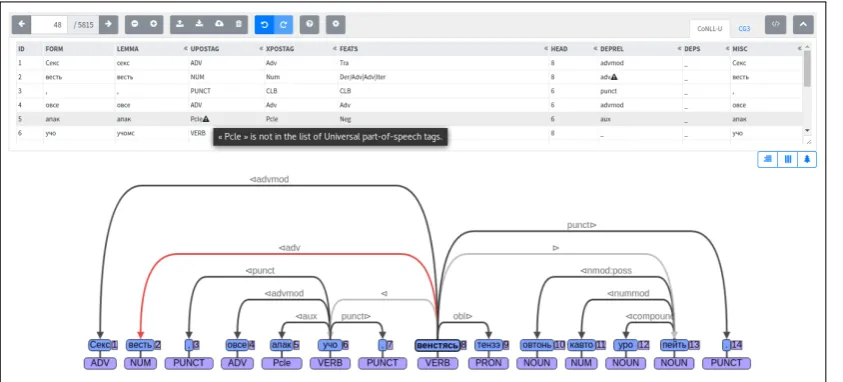Image resolution: width=843 pixels, height=382 pixels.
Task: Undo the last annotation change
Action: coord(265,24)
